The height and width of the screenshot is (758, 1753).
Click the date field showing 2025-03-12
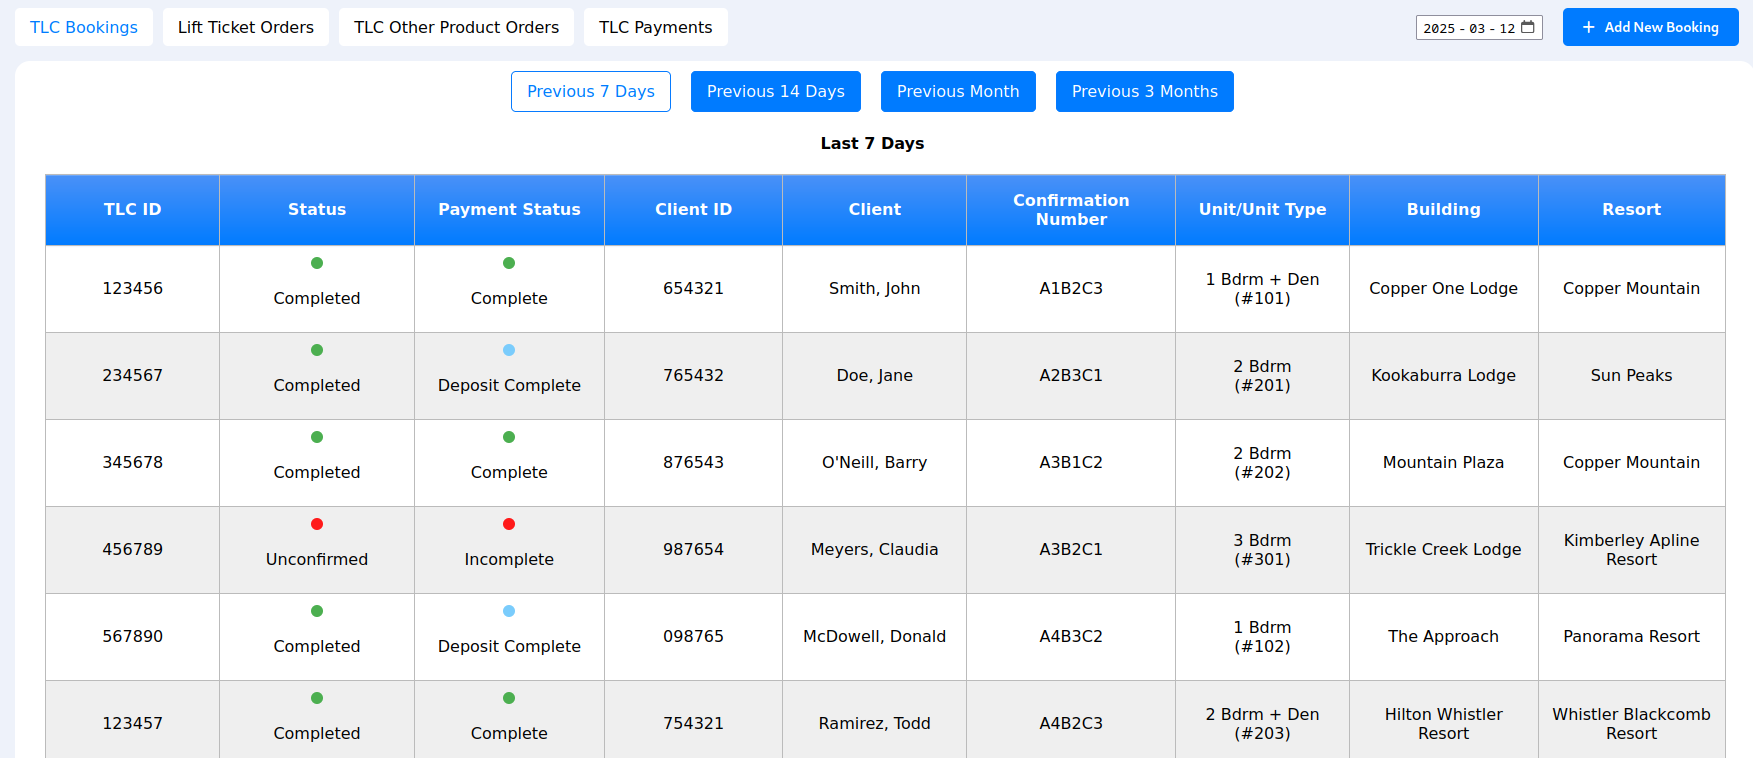[x=1479, y=28]
